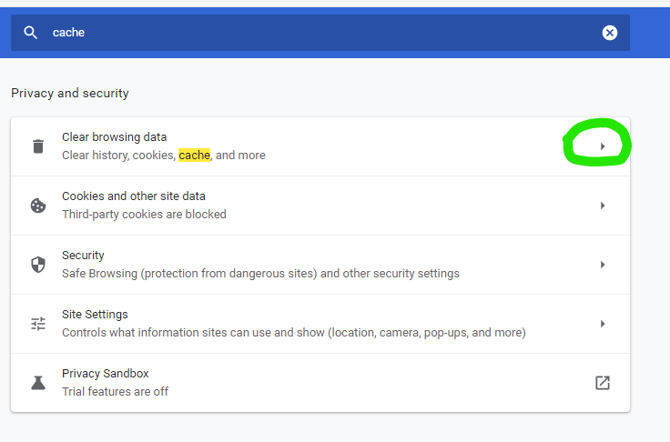Clear the search text with X button

coord(609,33)
